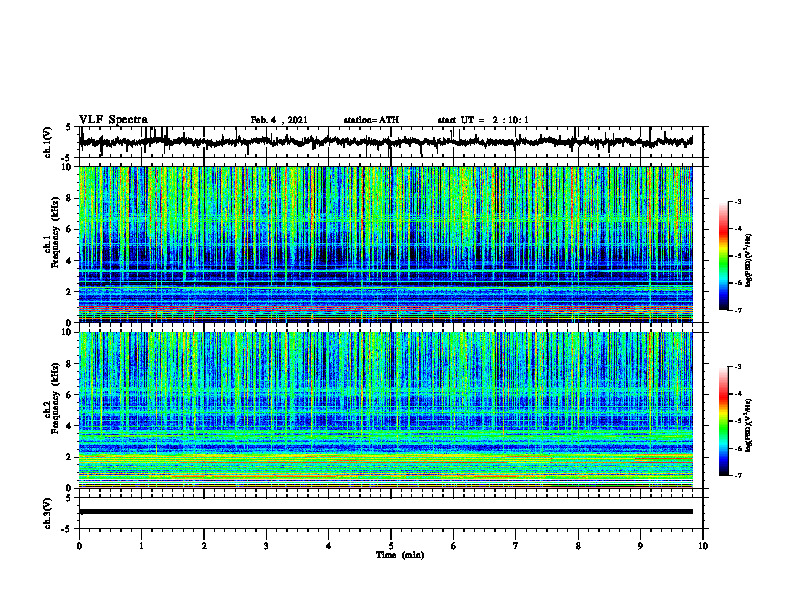This screenshot has height=612, width=792.
Task: Click the ch.2 frequency tick label '2'
Action: [x=70, y=457]
